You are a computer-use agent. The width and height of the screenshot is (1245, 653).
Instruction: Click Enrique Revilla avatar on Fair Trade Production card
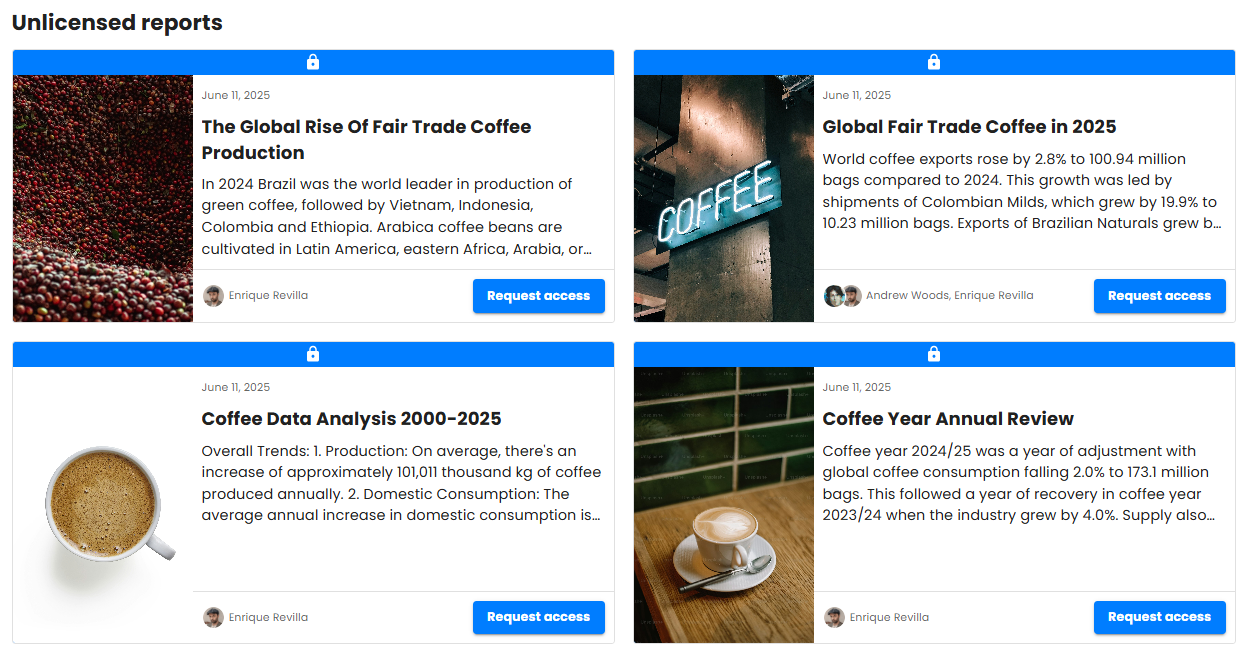[x=213, y=296]
